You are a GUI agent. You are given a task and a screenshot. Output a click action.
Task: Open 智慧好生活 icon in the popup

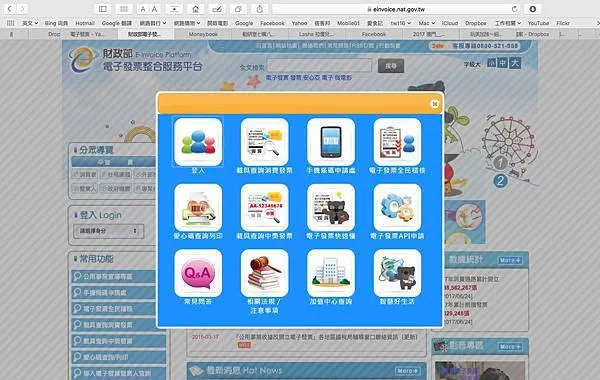click(397, 273)
